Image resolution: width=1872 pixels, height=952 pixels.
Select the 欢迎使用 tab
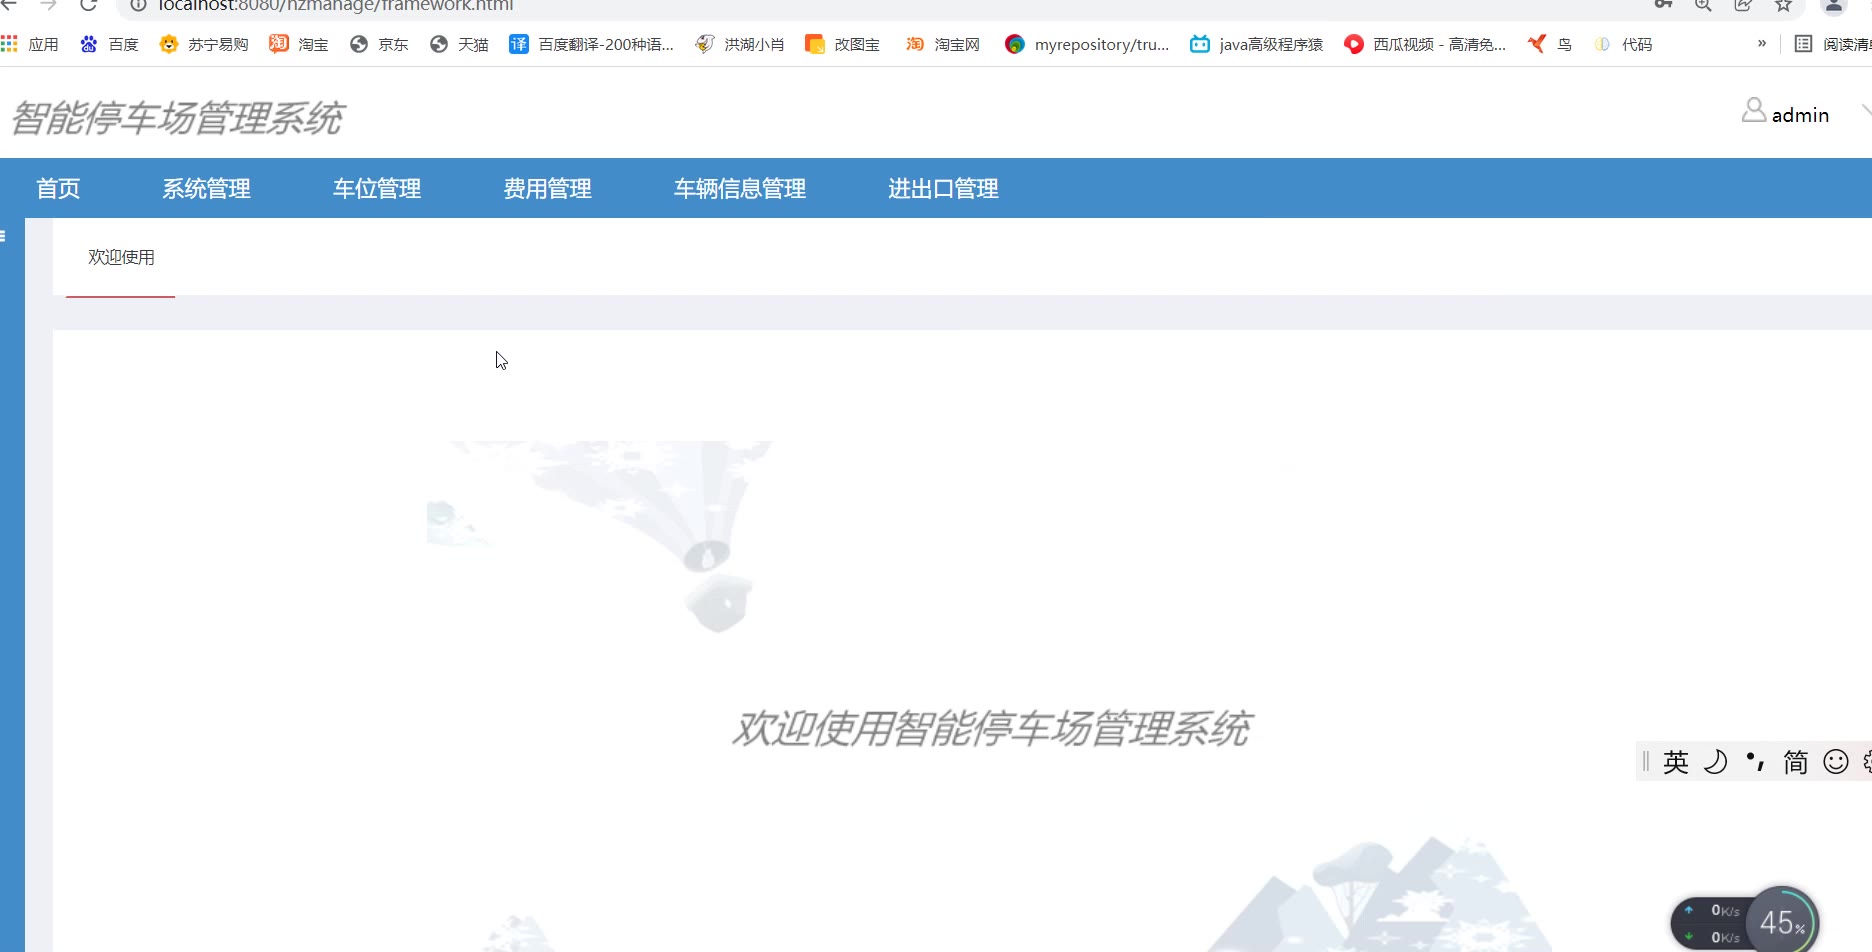121,257
